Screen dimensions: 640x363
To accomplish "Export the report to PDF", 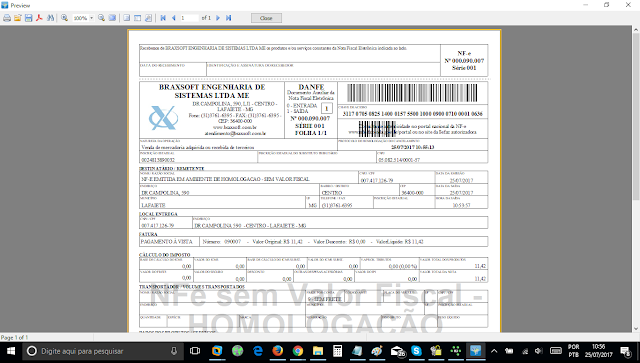I will coord(39,18).
